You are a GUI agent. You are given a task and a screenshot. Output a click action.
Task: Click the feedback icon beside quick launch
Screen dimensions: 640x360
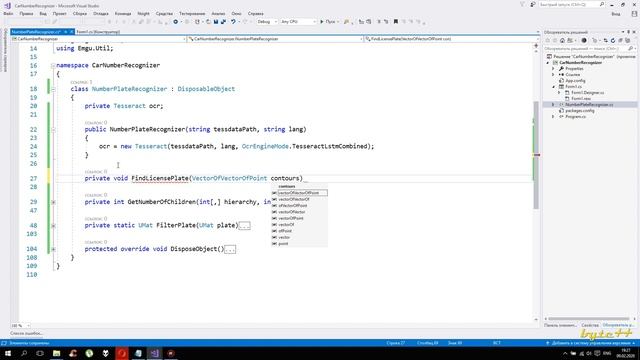click(x=533, y=4)
